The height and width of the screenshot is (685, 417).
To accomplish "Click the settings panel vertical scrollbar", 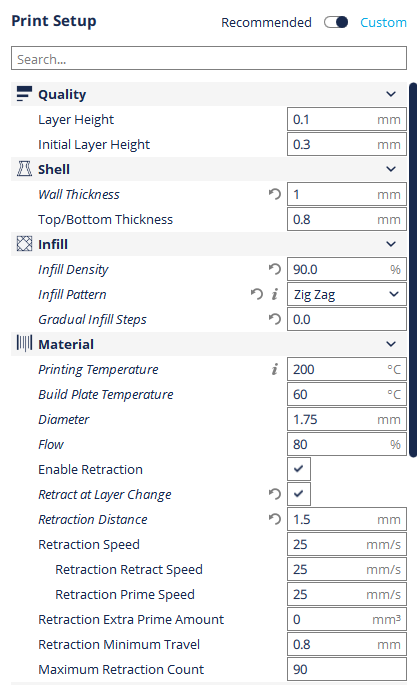I will pyautogui.click(x=413, y=270).
